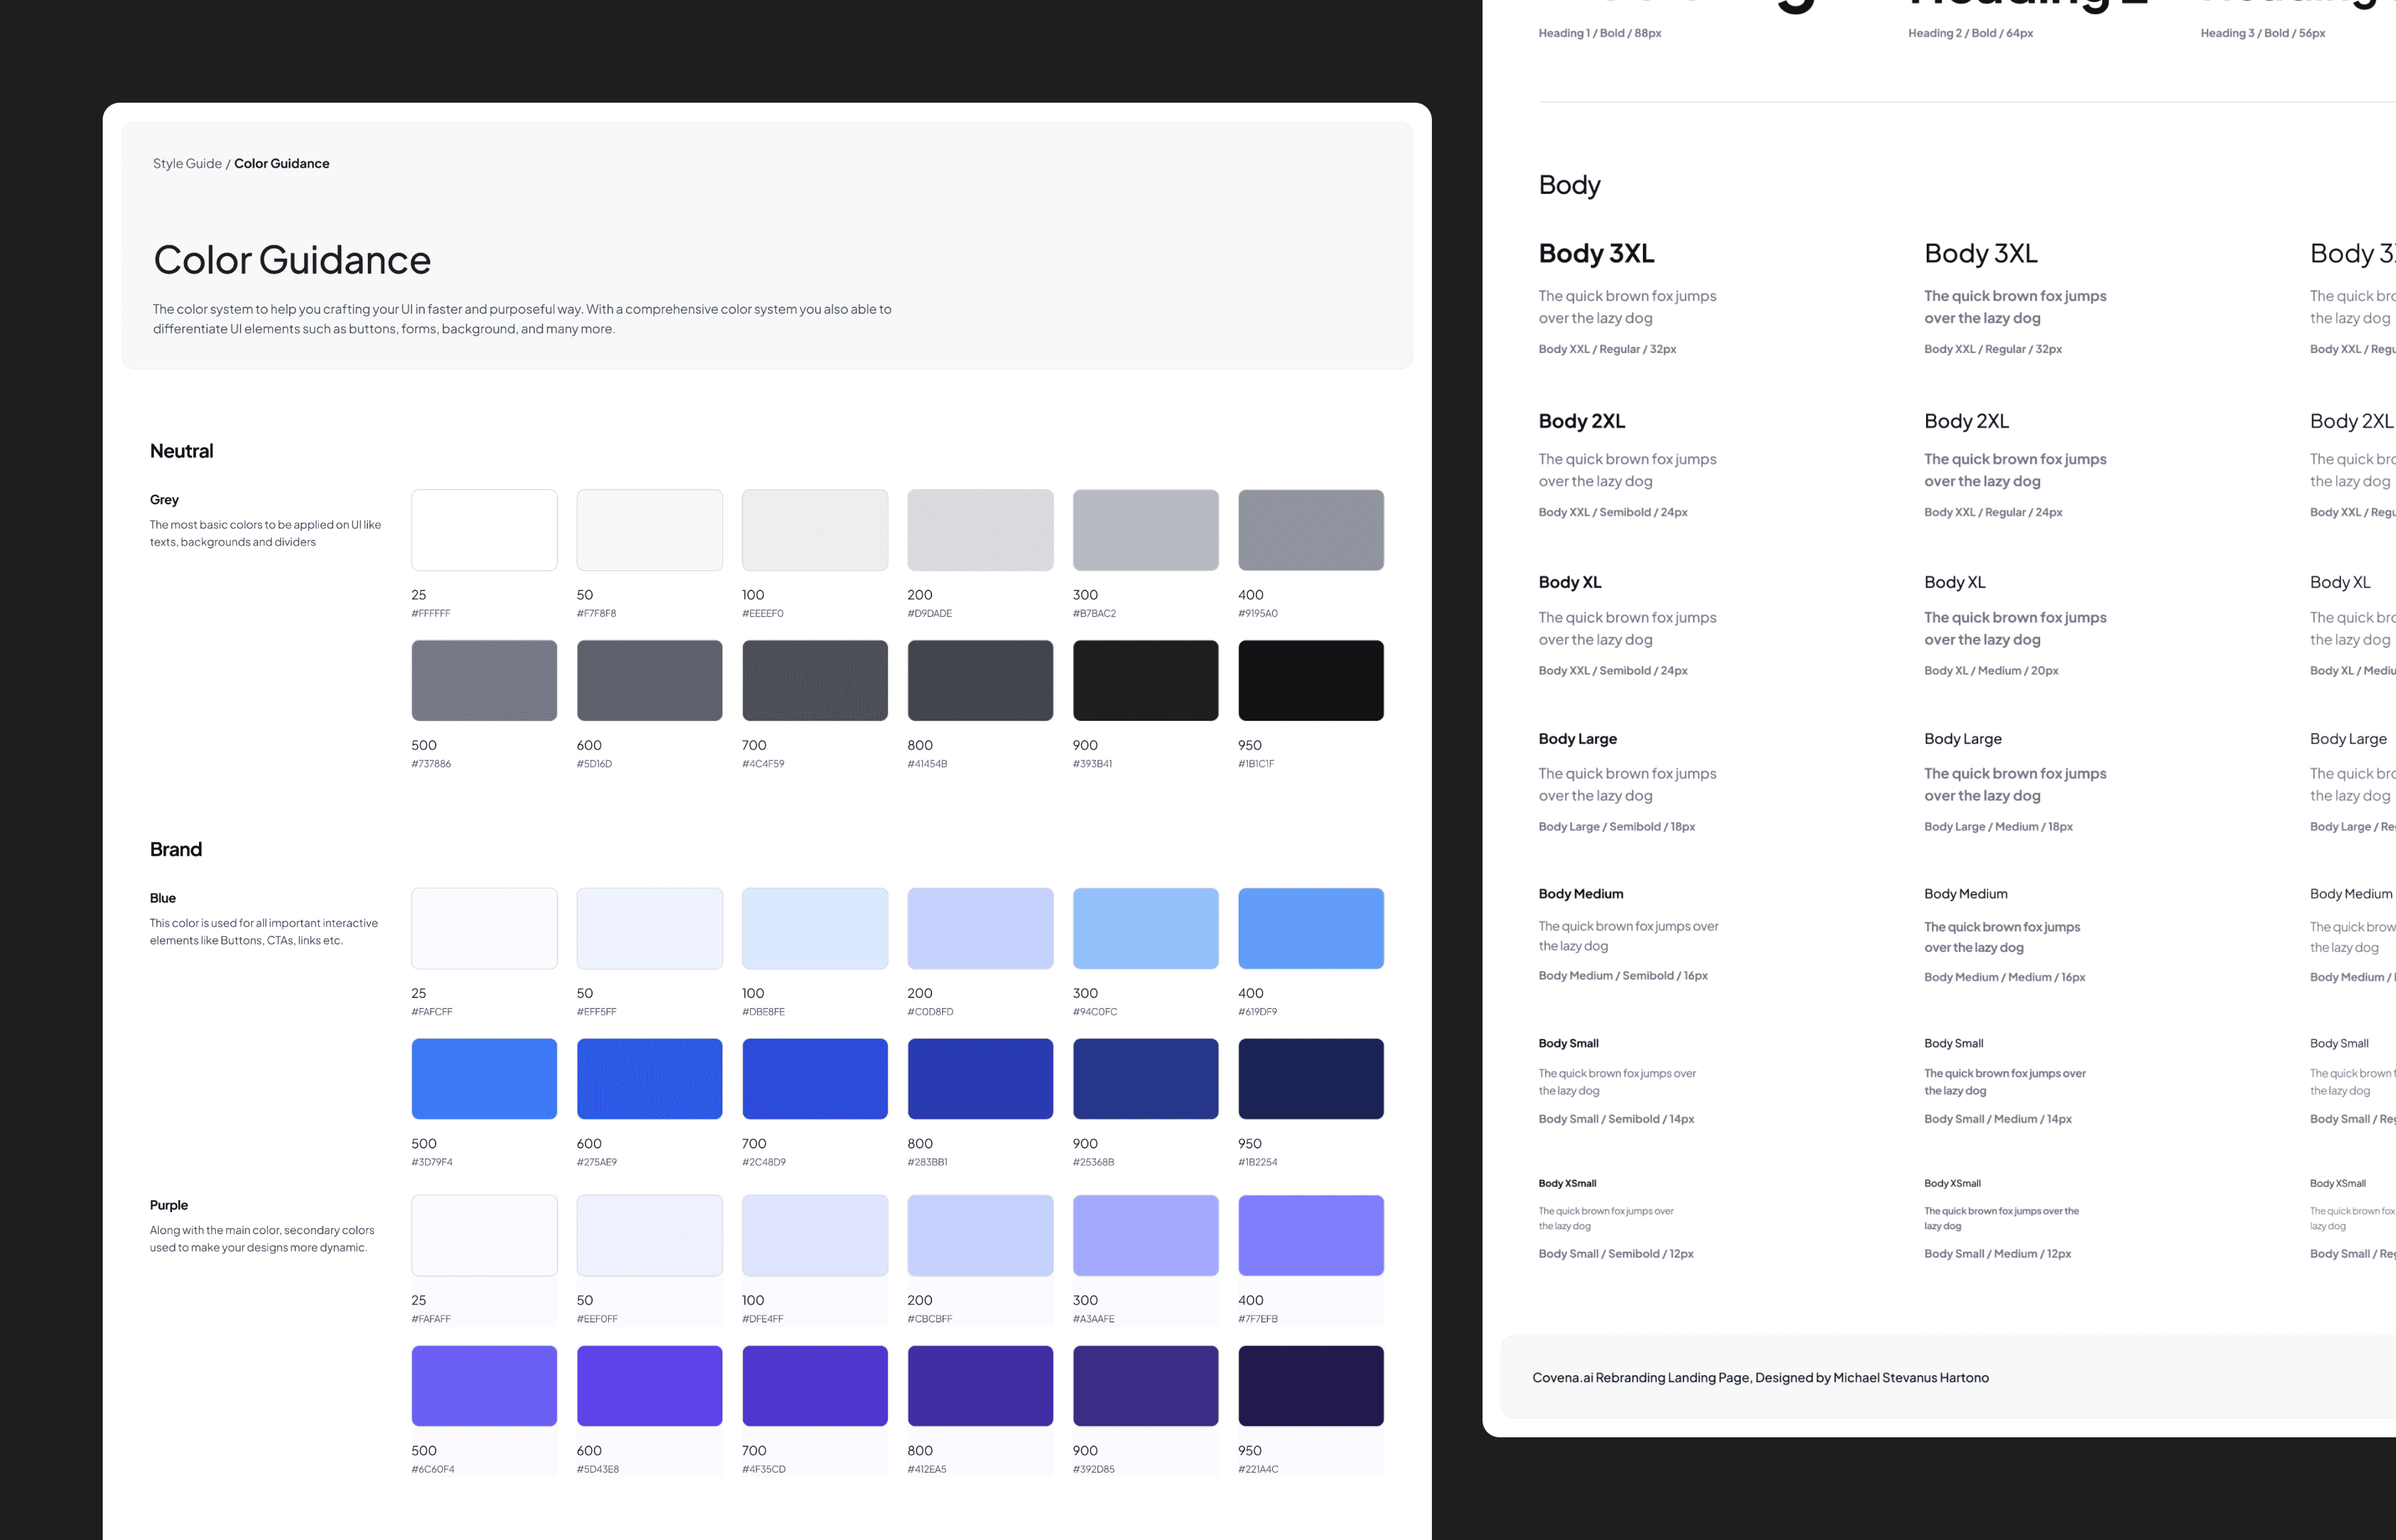Click the Body section heading in typography panel

(x=1570, y=186)
